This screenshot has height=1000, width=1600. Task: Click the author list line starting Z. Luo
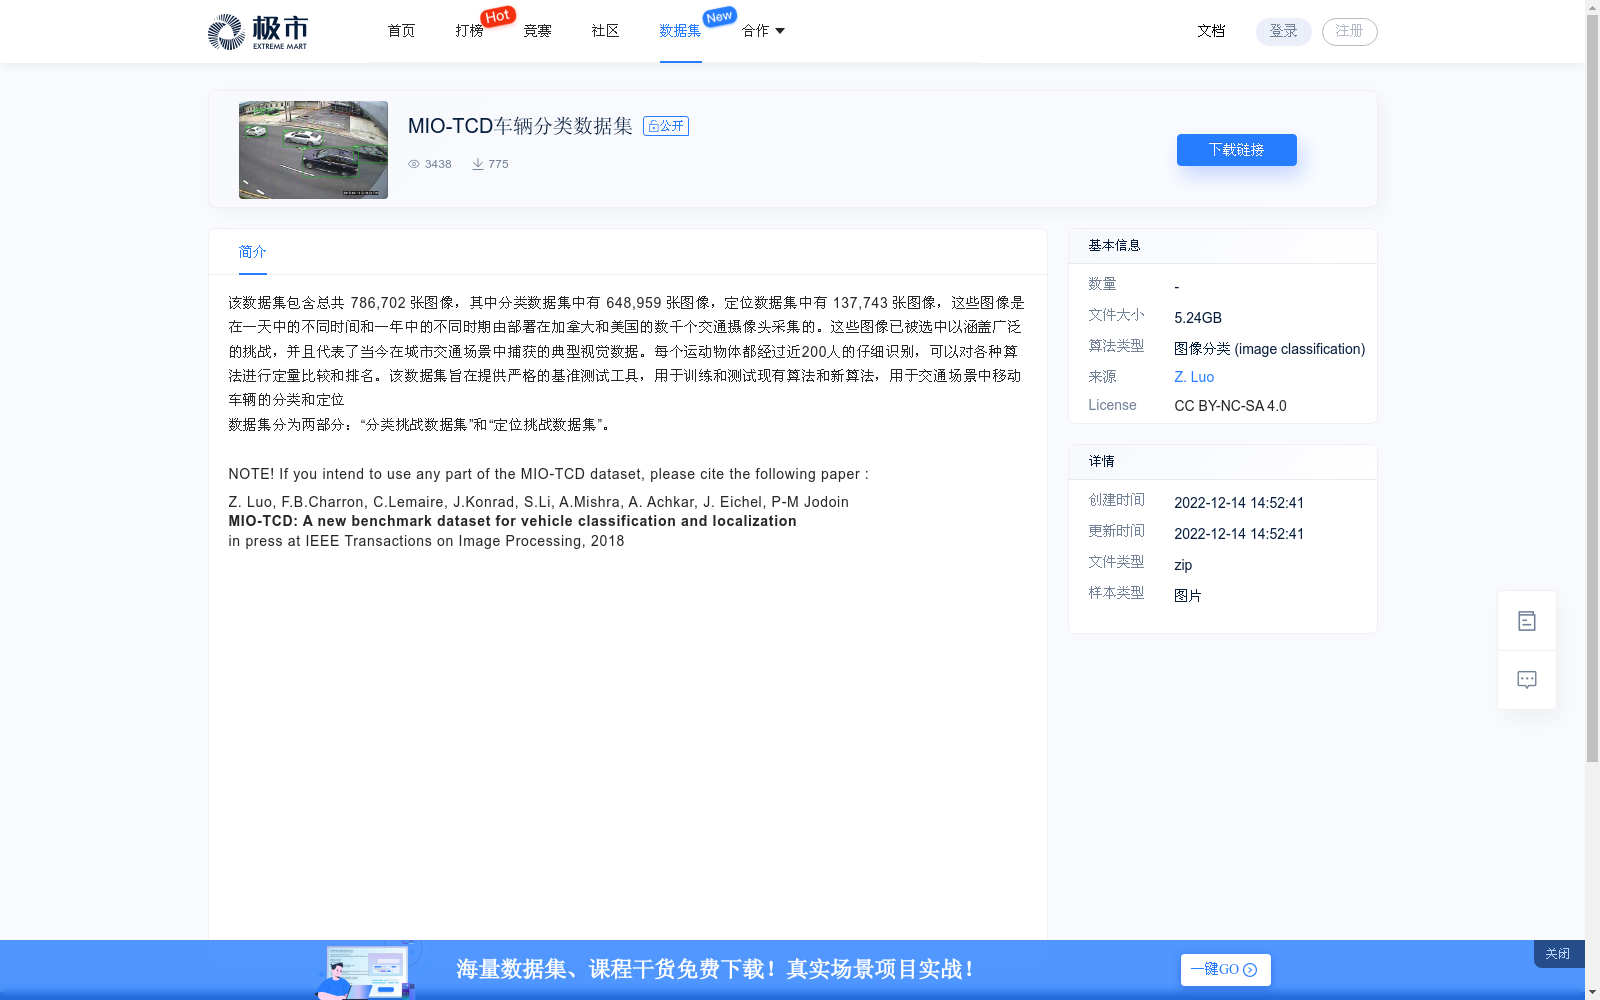[538, 502]
